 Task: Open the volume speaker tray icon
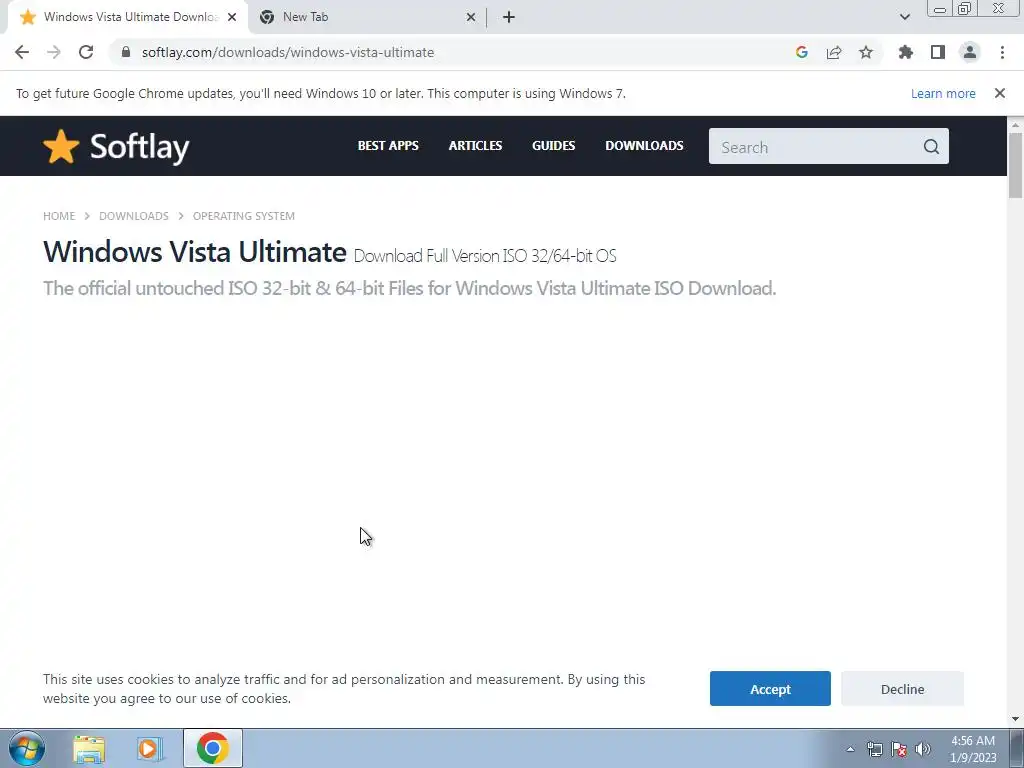[923, 749]
